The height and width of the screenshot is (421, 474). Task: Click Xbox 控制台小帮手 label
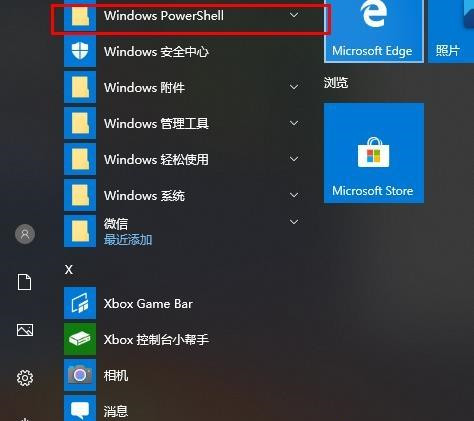click(156, 340)
